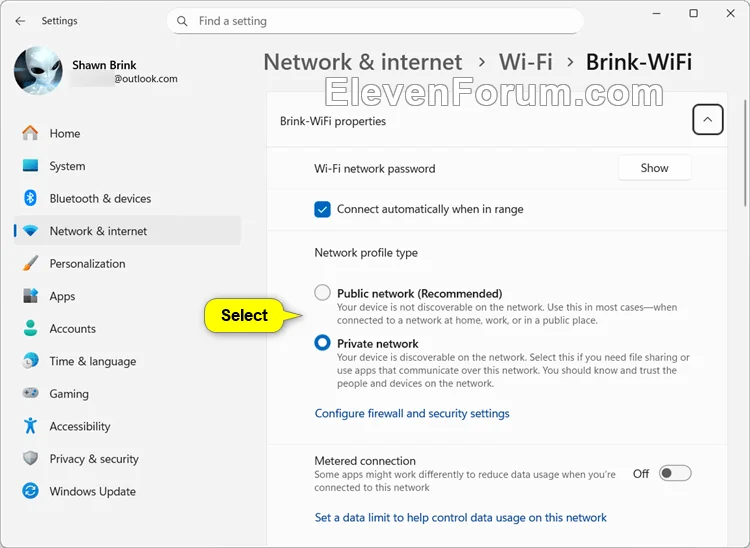Screen dimensions: 750x548
Task: Minimize the Settings window
Action: point(657,13)
